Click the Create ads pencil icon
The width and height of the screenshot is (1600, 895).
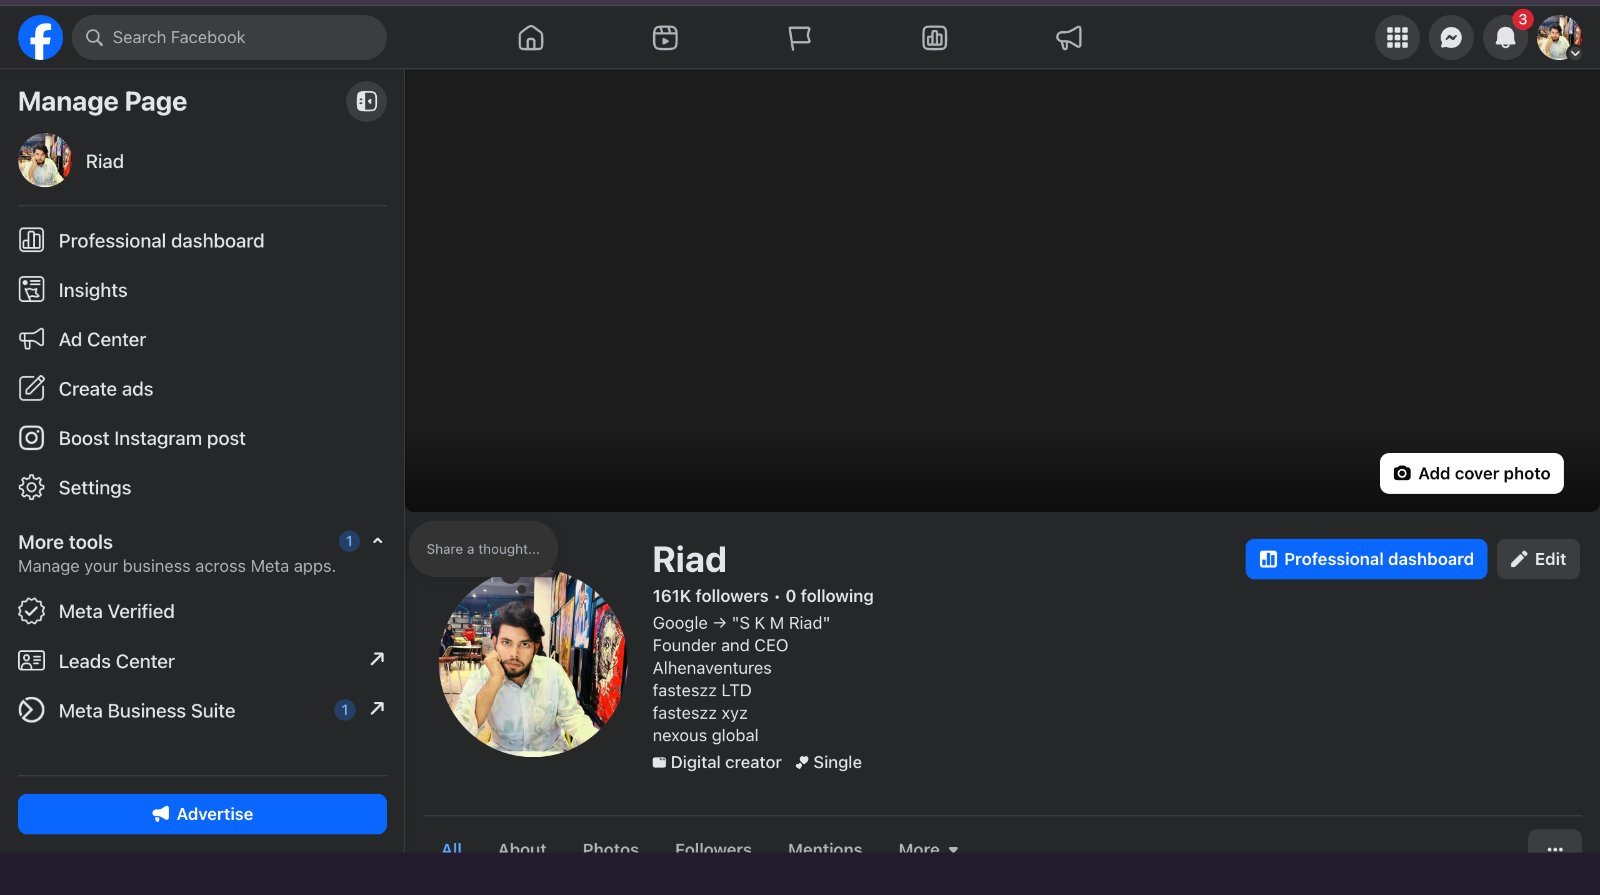(x=32, y=388)
